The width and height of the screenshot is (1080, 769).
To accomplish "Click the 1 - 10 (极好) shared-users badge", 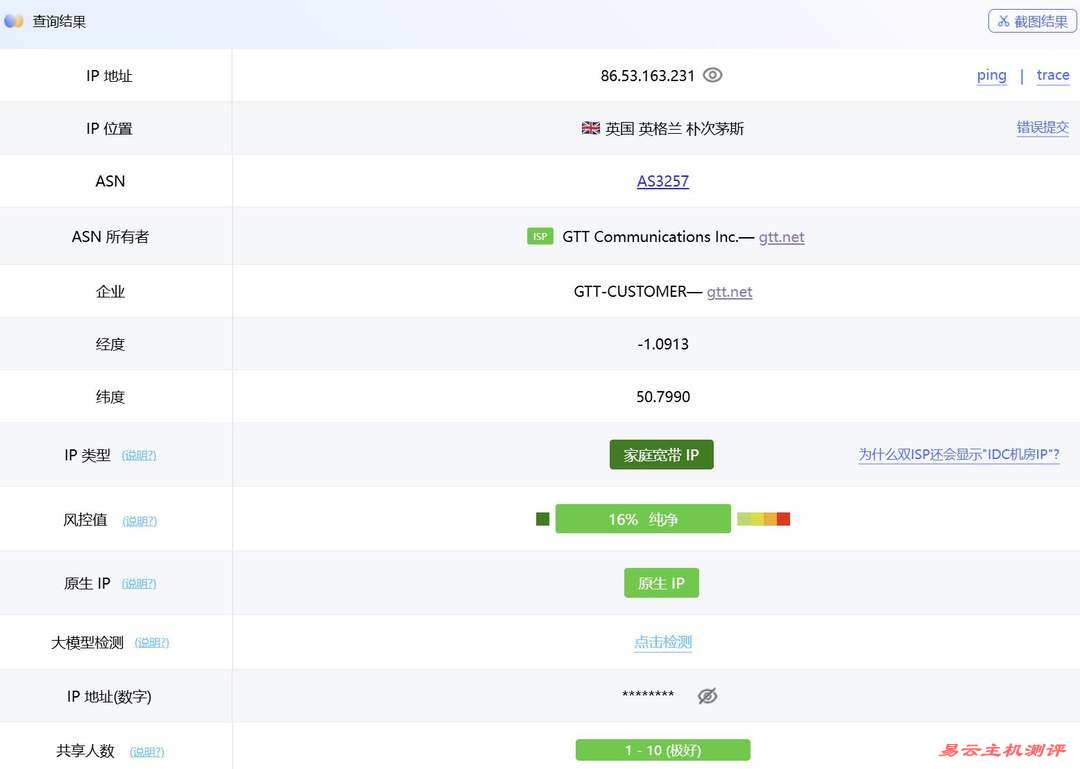I will pos(662,749).
